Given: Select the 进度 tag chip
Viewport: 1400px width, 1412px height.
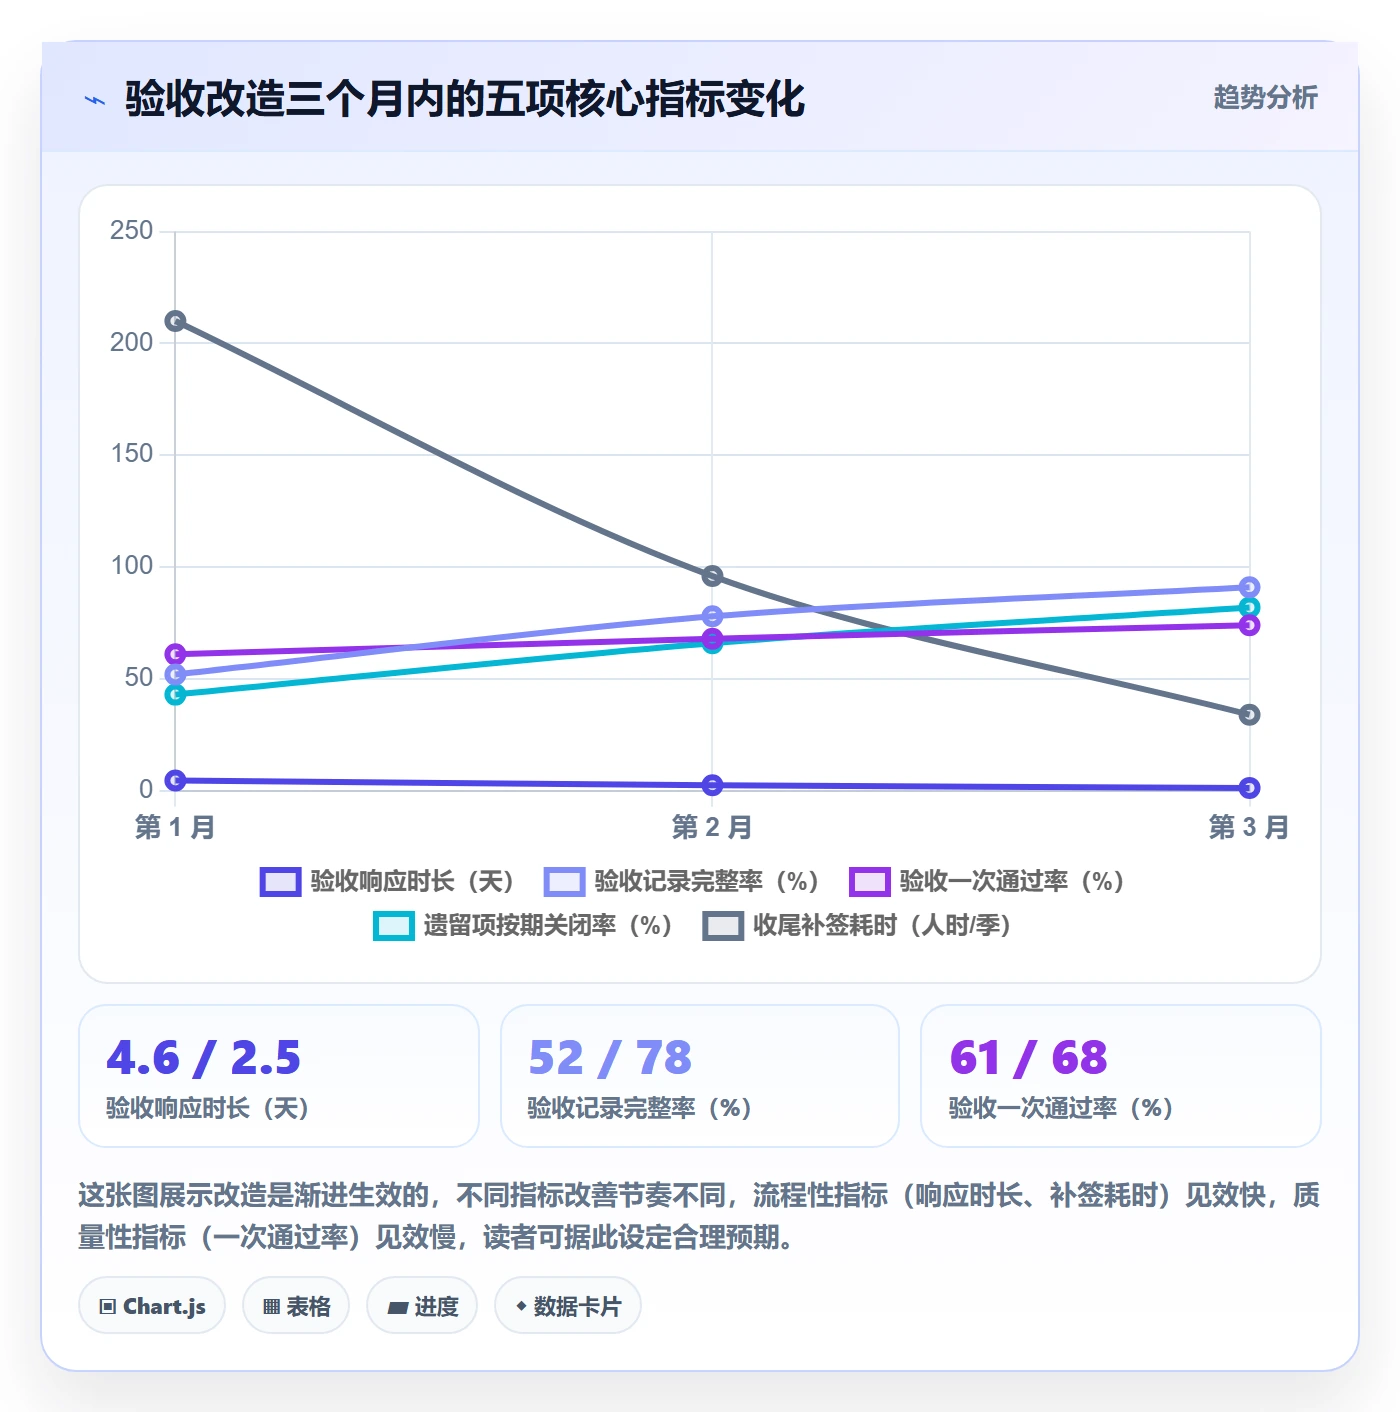Looking at the screenshot, I should (422, 1306).
